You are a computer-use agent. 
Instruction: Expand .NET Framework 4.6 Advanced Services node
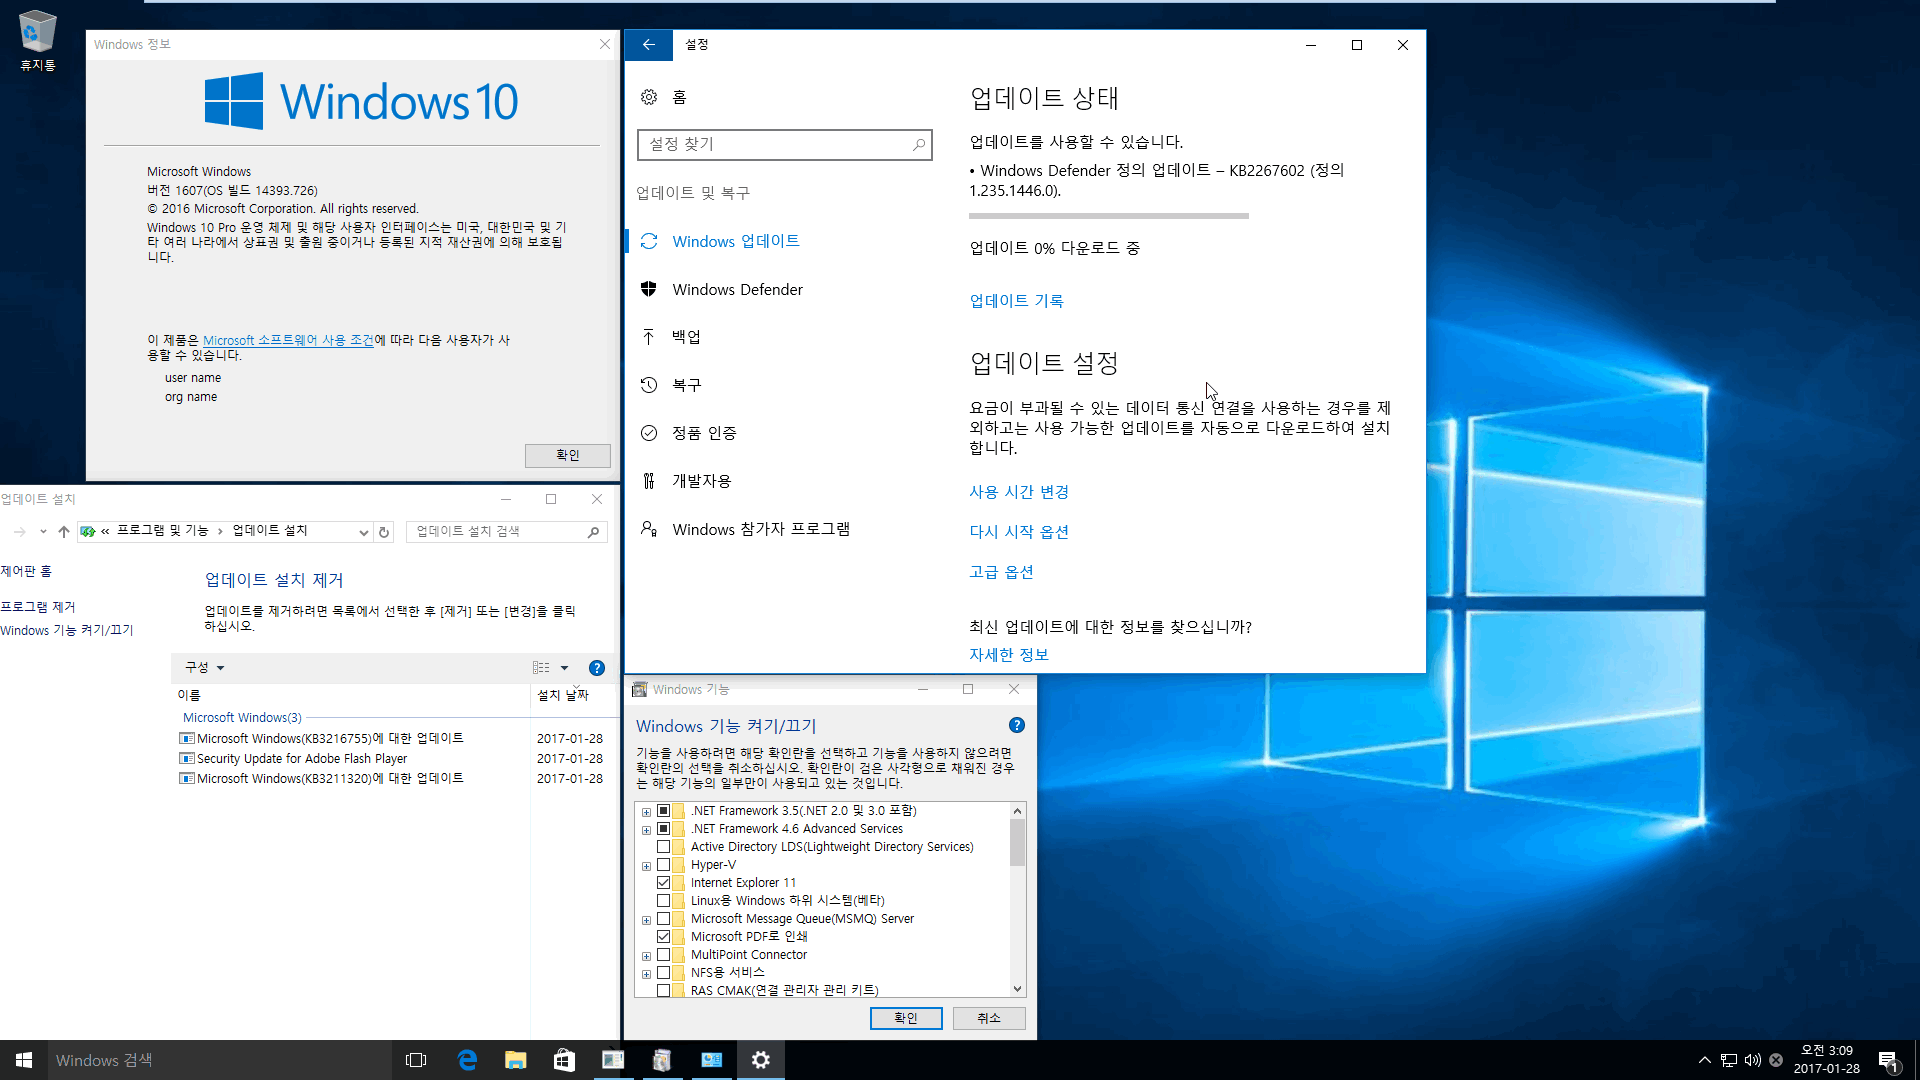(x=646, y=830)
